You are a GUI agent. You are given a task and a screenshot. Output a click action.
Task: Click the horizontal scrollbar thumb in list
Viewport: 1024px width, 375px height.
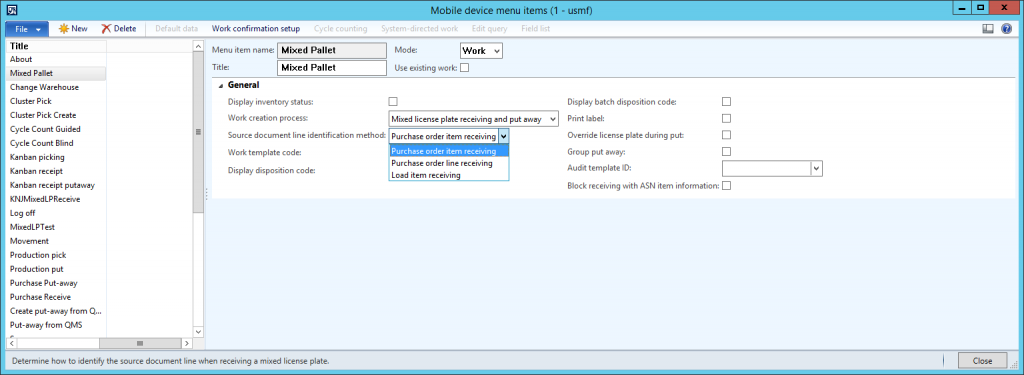tap(139, 343)
